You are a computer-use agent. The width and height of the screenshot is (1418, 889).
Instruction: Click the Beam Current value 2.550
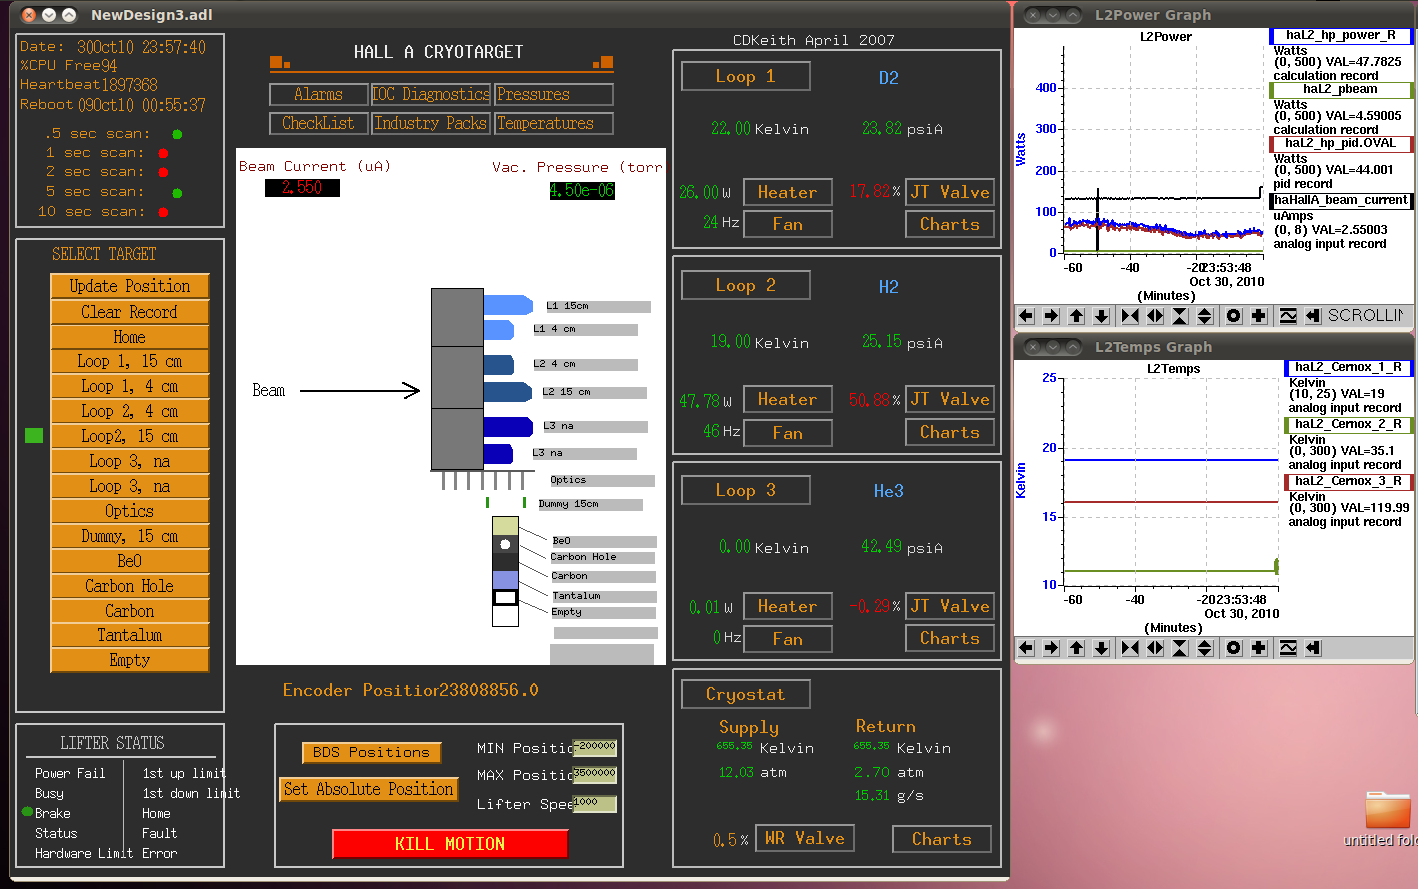point(302,188)
